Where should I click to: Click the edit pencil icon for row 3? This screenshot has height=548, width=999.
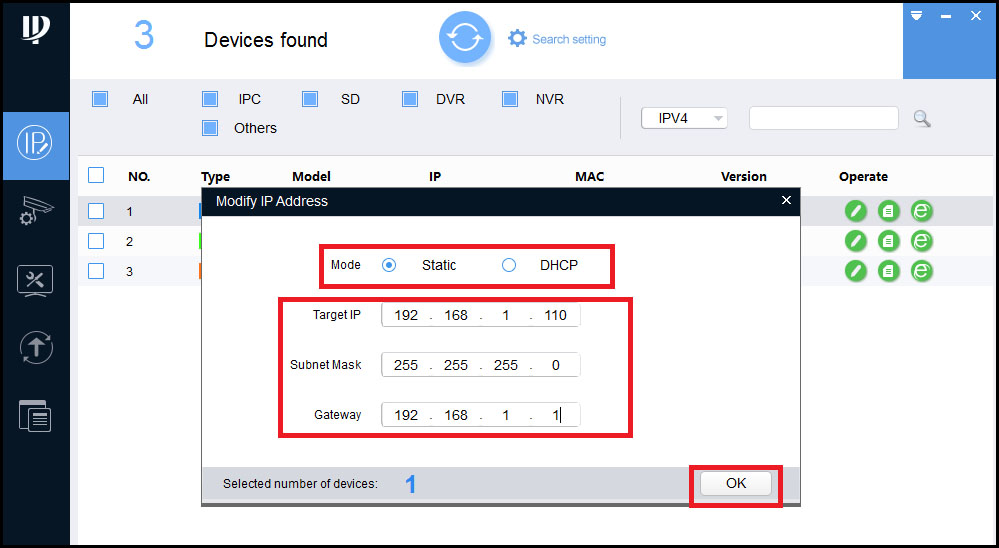point(856,271)
